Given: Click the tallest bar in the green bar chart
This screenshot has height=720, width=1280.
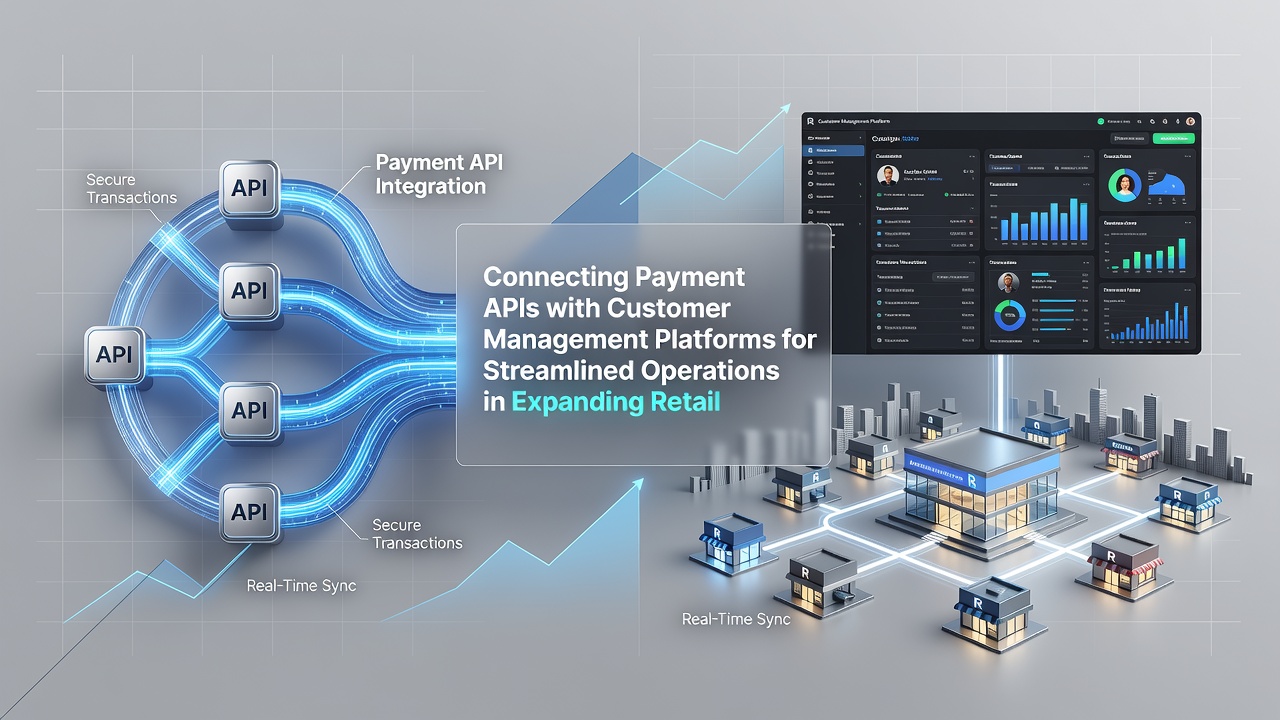Looking at the screenshot, I should point(1182,254).
